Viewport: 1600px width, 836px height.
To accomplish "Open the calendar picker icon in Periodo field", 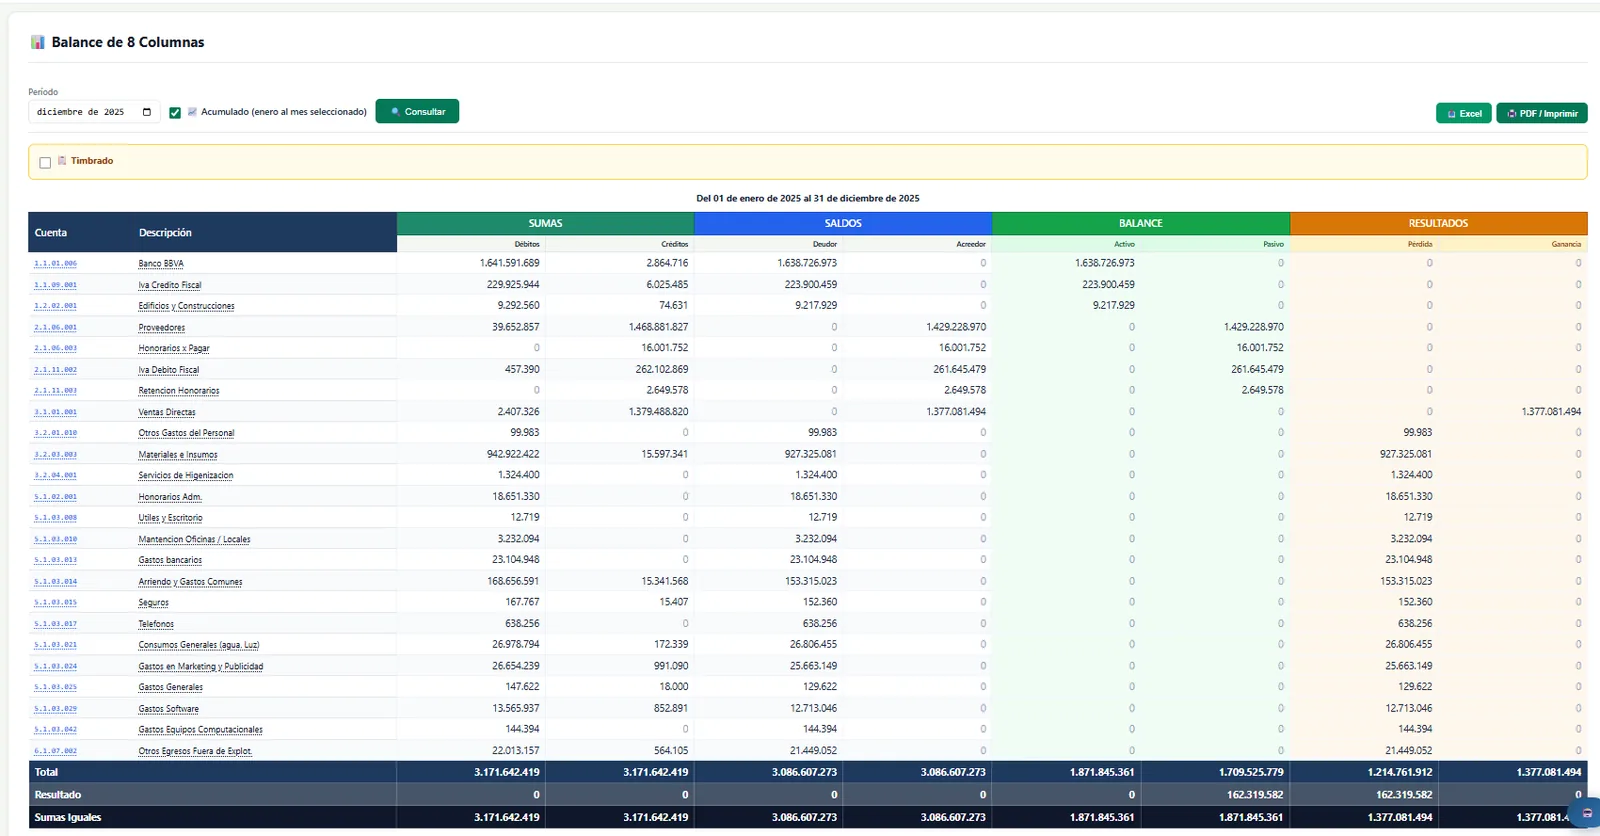I will pyautogui.click(x=147, y=112).
